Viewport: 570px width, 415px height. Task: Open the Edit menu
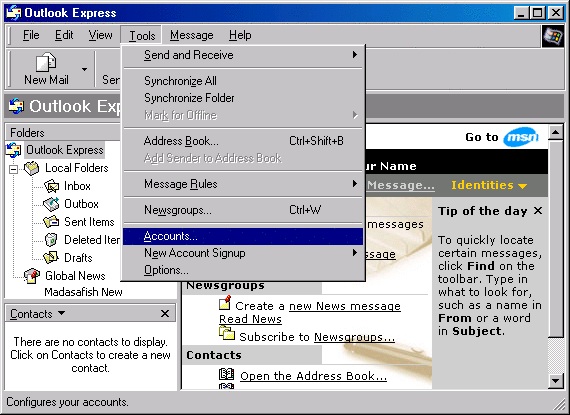64,35
